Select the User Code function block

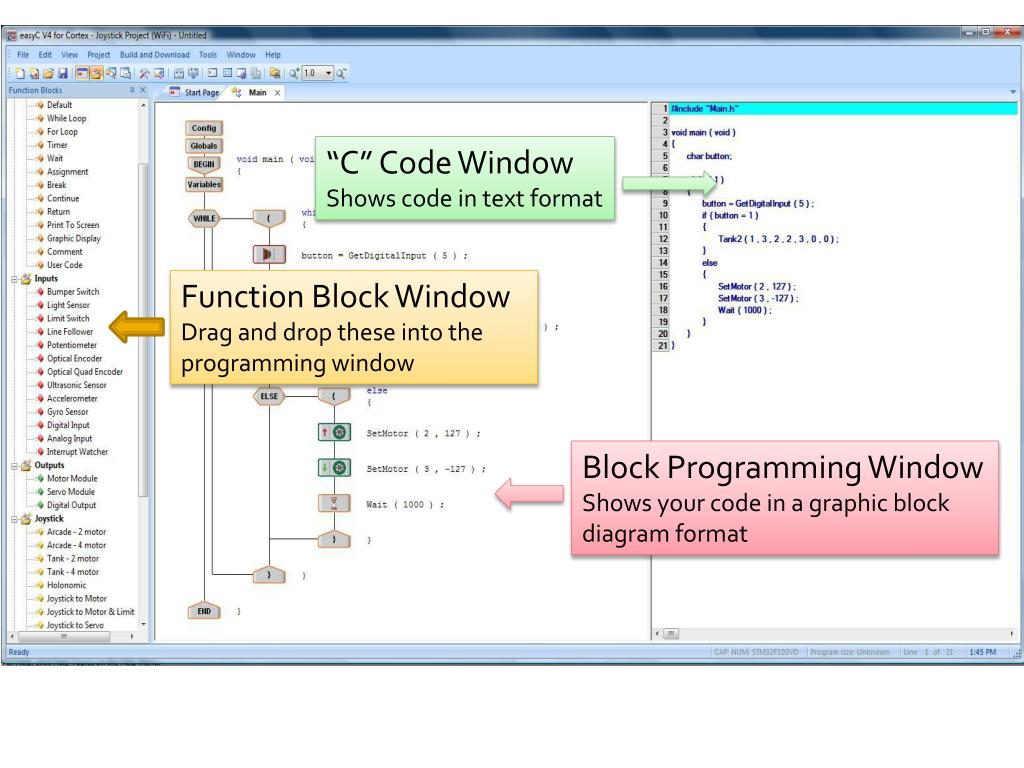[64, 265]
